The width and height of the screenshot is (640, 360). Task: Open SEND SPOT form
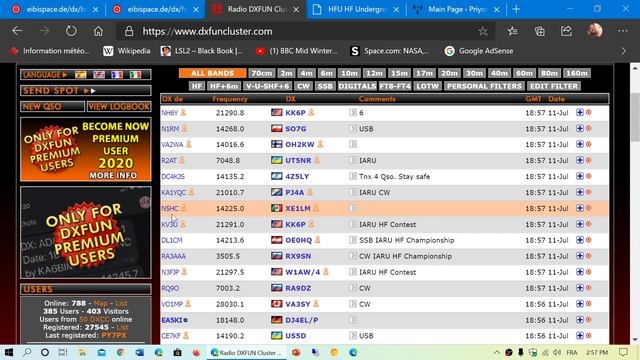tap(86, 91)
